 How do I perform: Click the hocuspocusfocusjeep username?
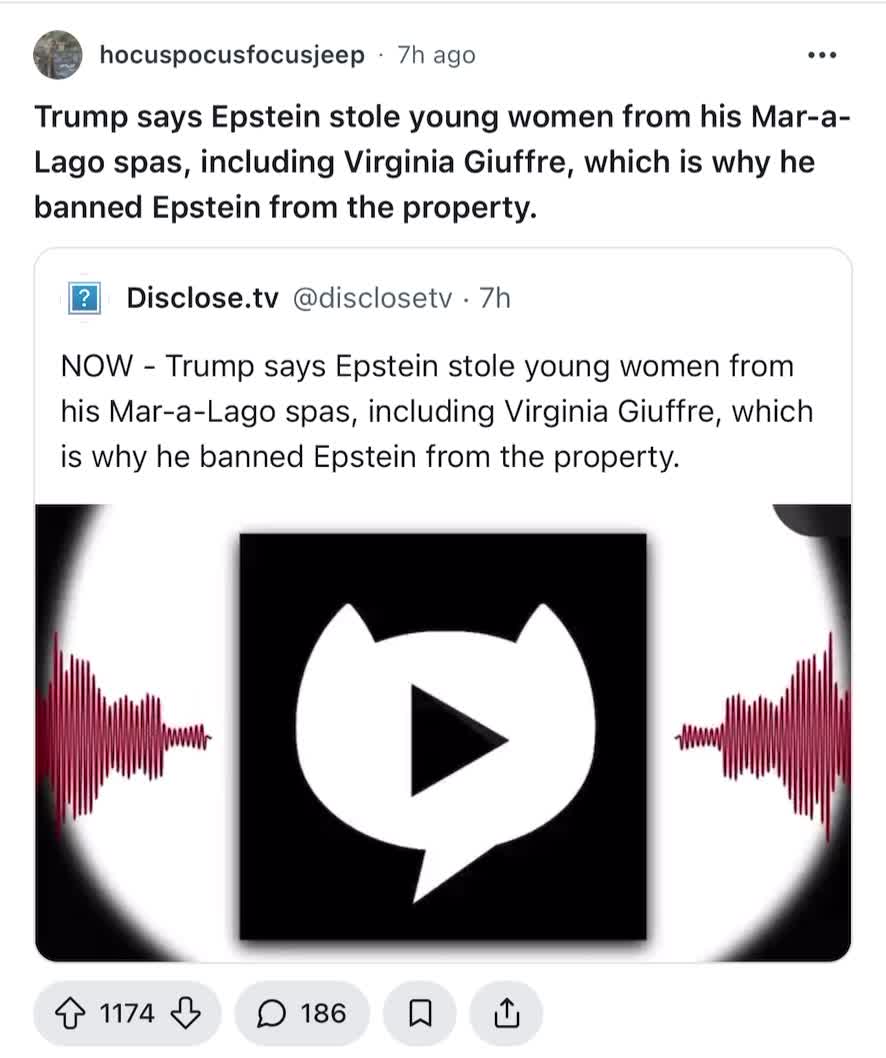(232, 55)
